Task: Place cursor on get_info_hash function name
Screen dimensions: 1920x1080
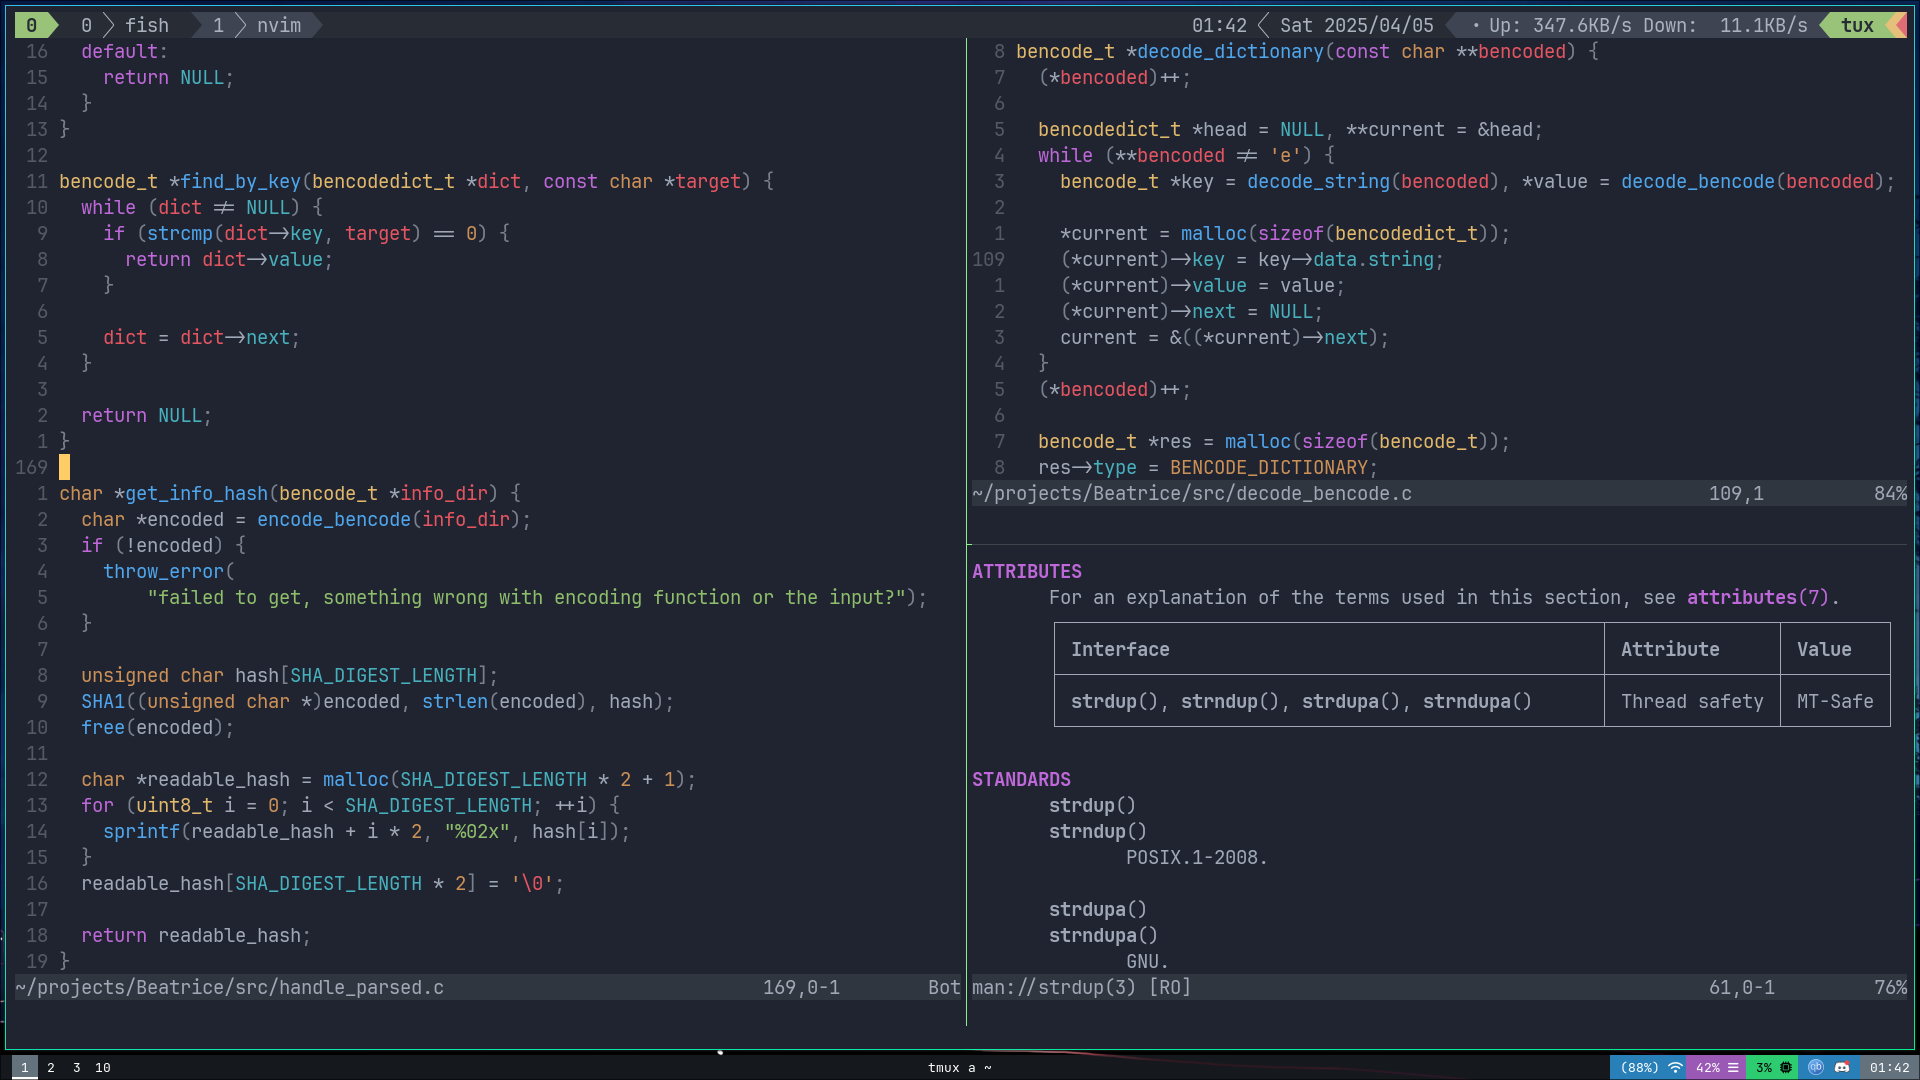Action: [196, 493]
